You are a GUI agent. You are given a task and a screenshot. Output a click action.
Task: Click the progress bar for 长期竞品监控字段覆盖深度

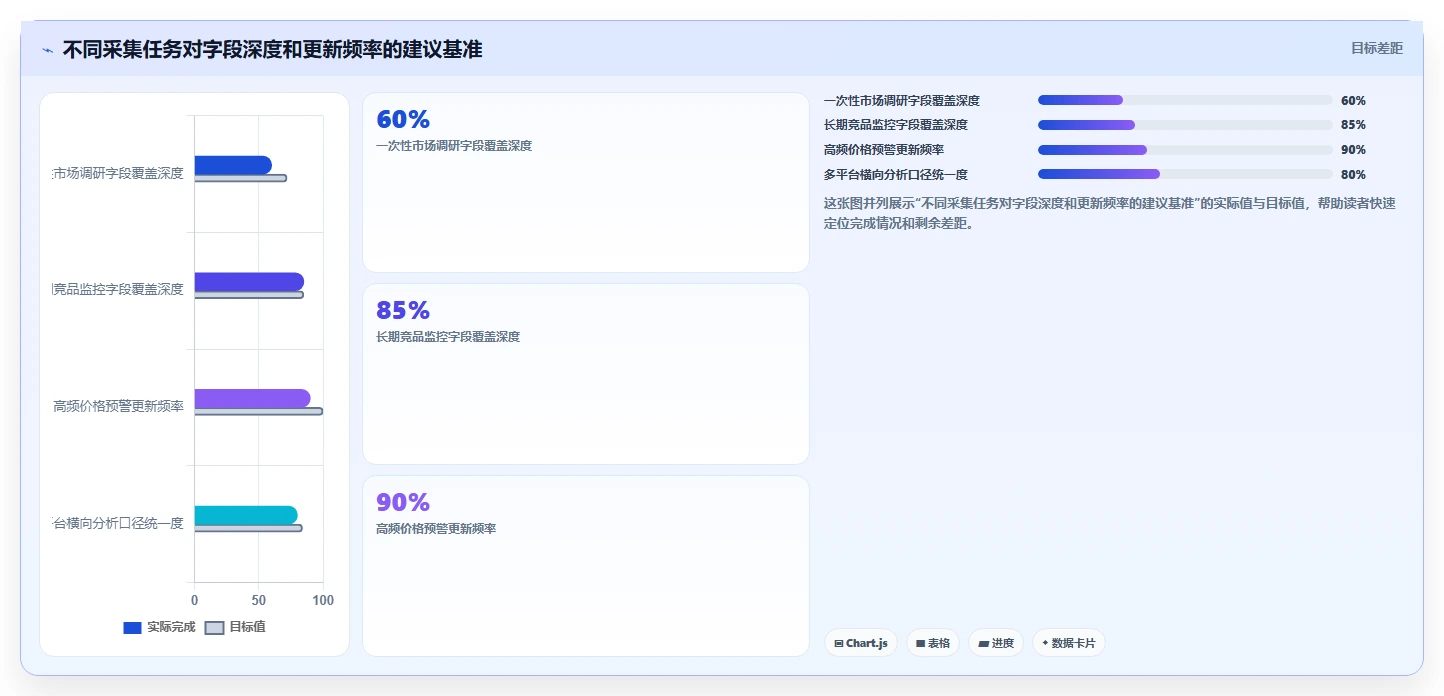point(1185,125)
